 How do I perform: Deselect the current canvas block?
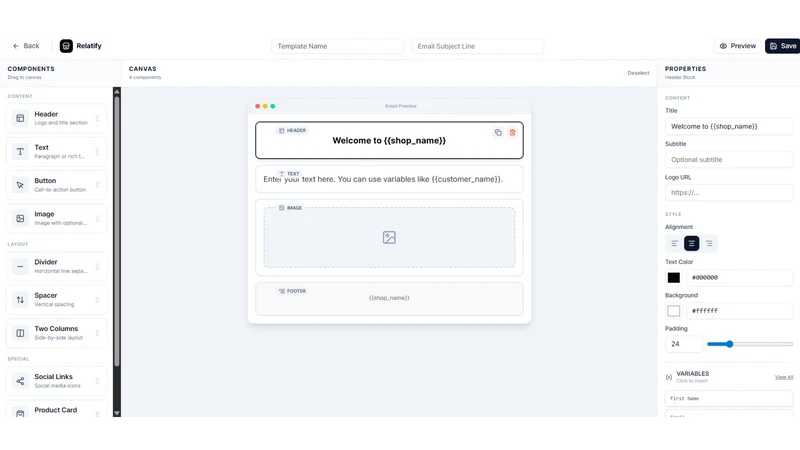coord(638,73)
